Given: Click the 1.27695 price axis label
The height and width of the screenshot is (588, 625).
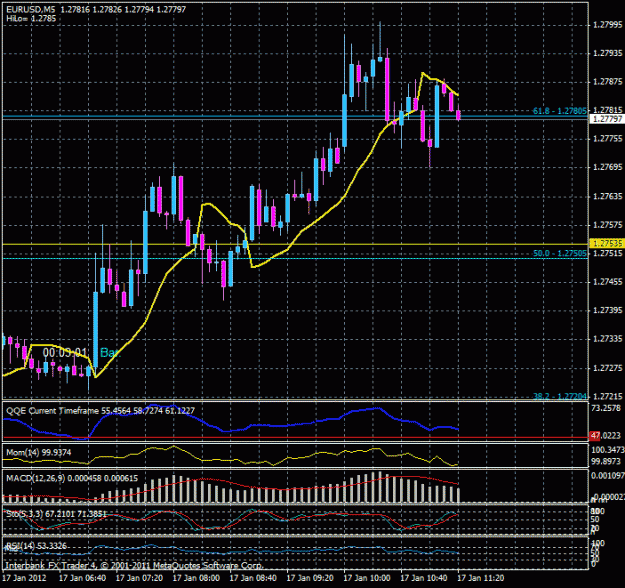Looking at the screenshot, I should tap(607, 167).
